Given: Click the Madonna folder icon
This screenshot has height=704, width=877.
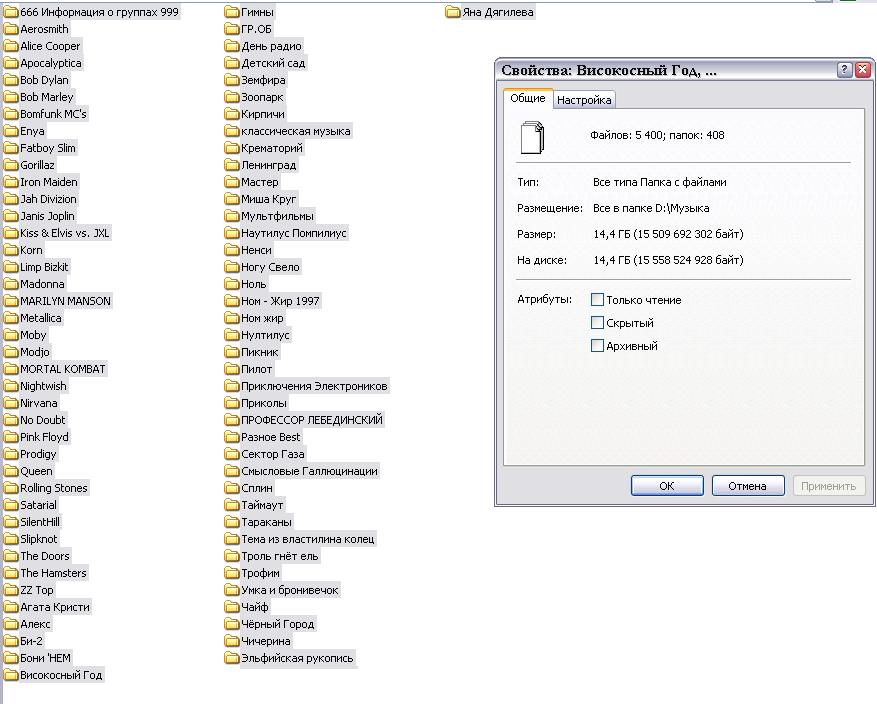Looking at the screenshot, I should click(11, 284).
